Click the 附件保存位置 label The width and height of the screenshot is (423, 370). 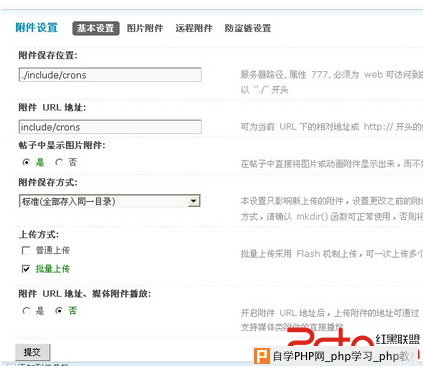[x=48, y=55]
